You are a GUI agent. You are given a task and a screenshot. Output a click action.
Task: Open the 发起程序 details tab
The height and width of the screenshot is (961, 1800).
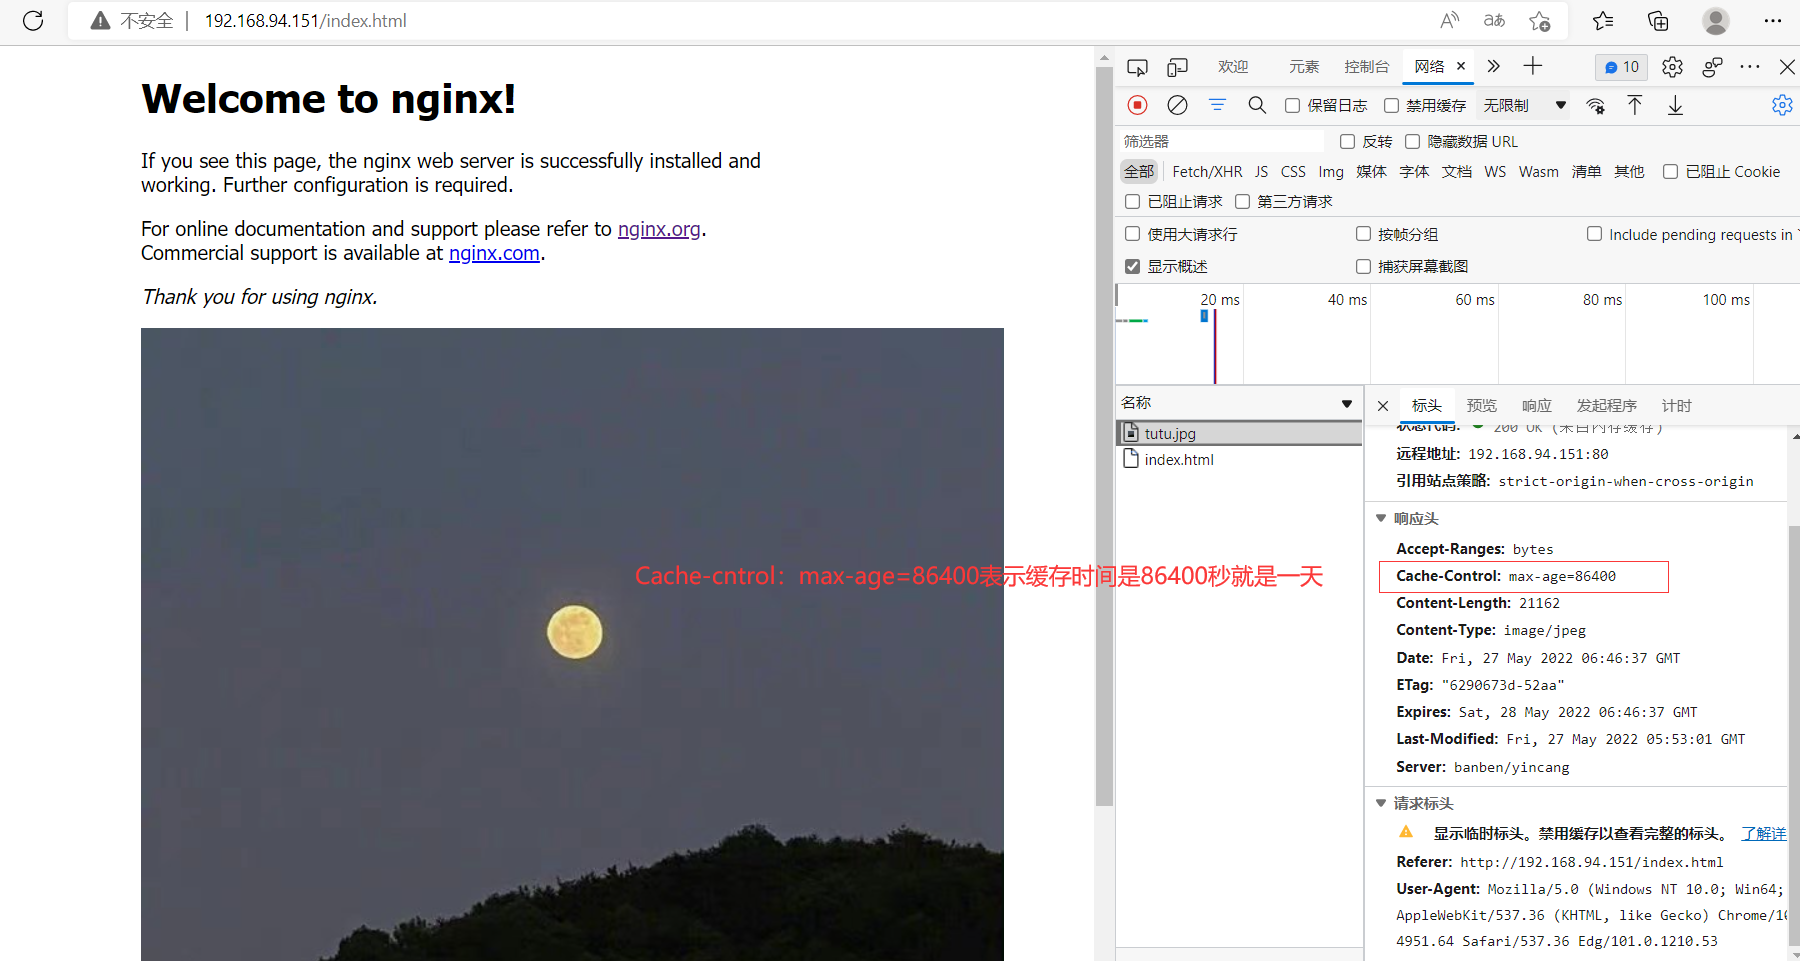point(1606,405)
